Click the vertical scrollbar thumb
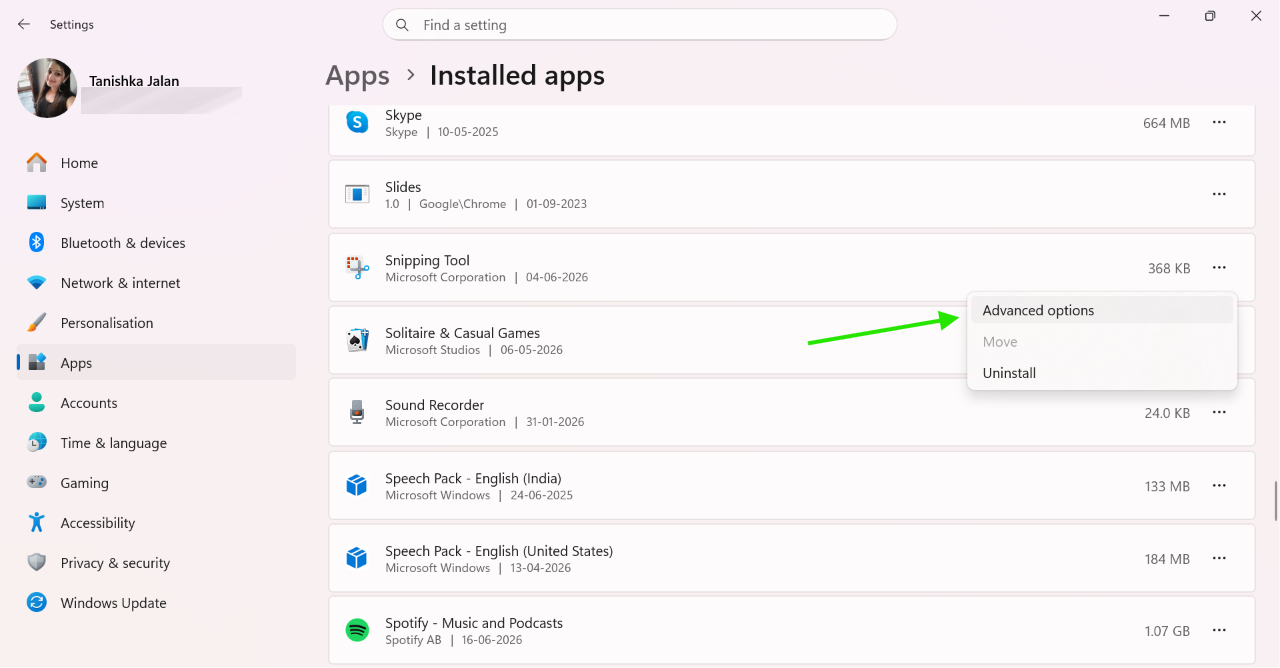 coord(1275,501)
